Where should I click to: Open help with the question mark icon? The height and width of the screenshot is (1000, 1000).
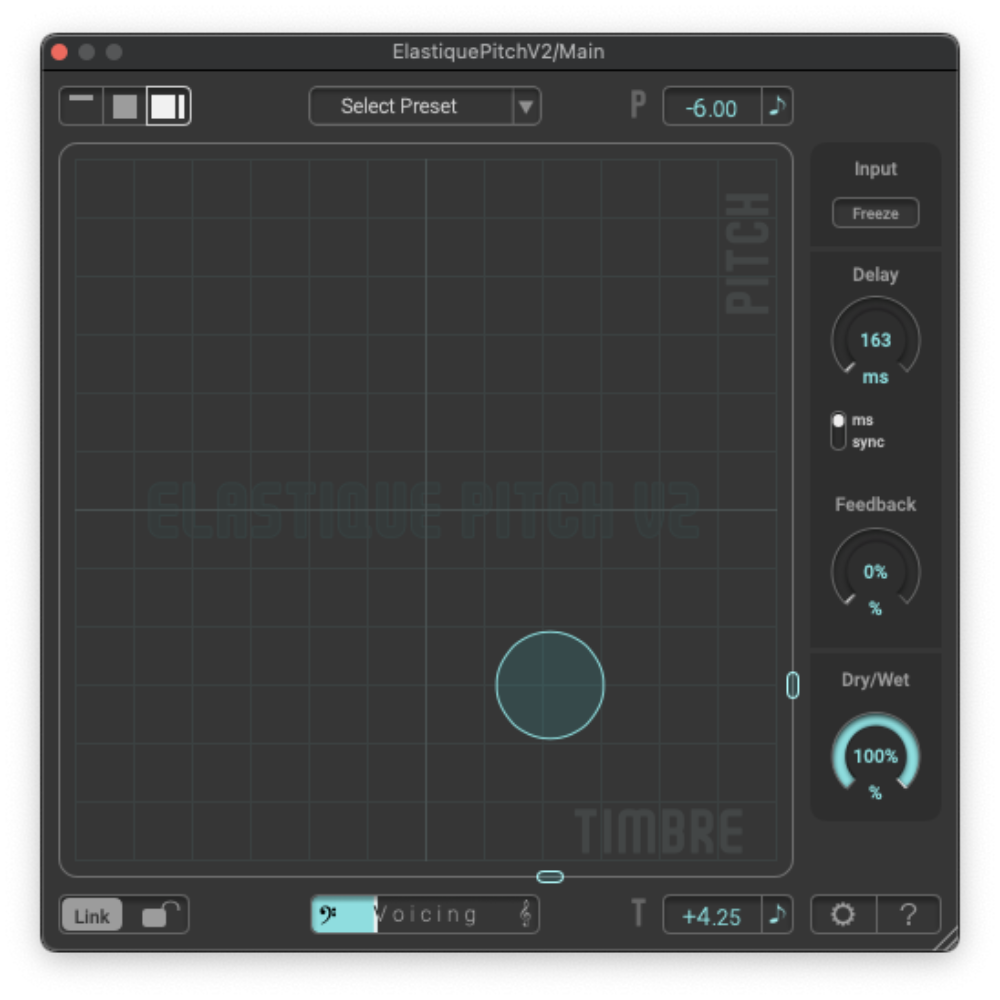(x=908, y=915)
